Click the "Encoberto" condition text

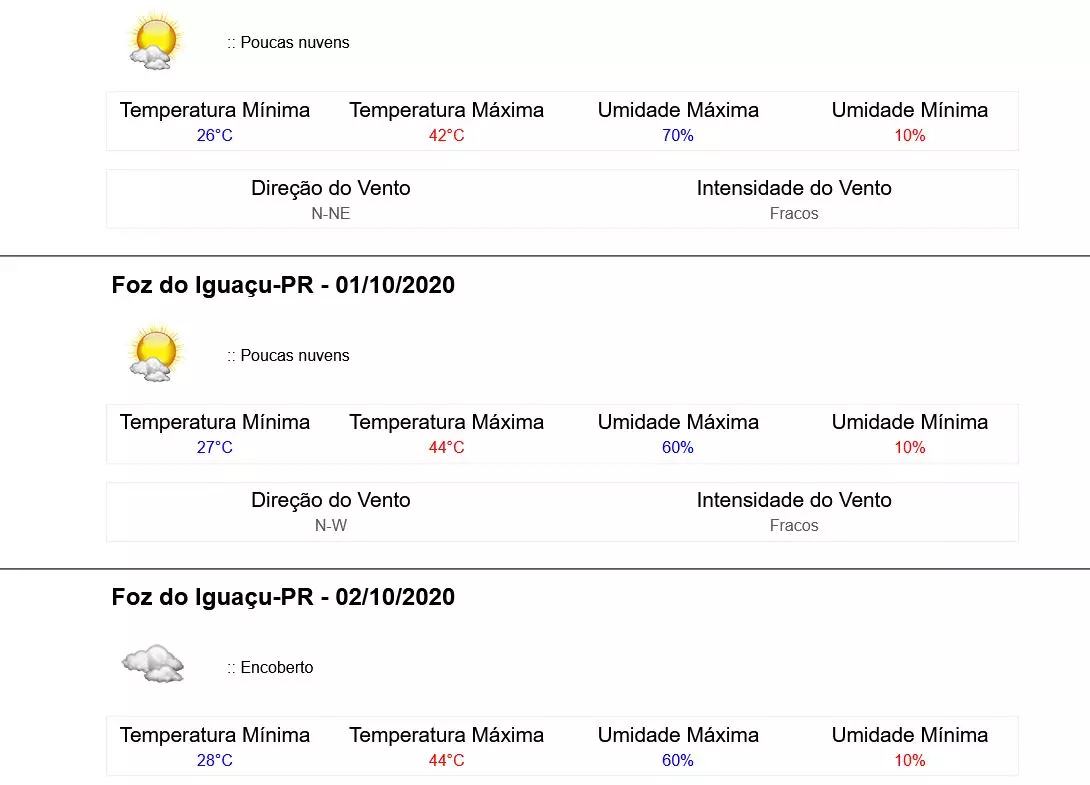point(276,668)
